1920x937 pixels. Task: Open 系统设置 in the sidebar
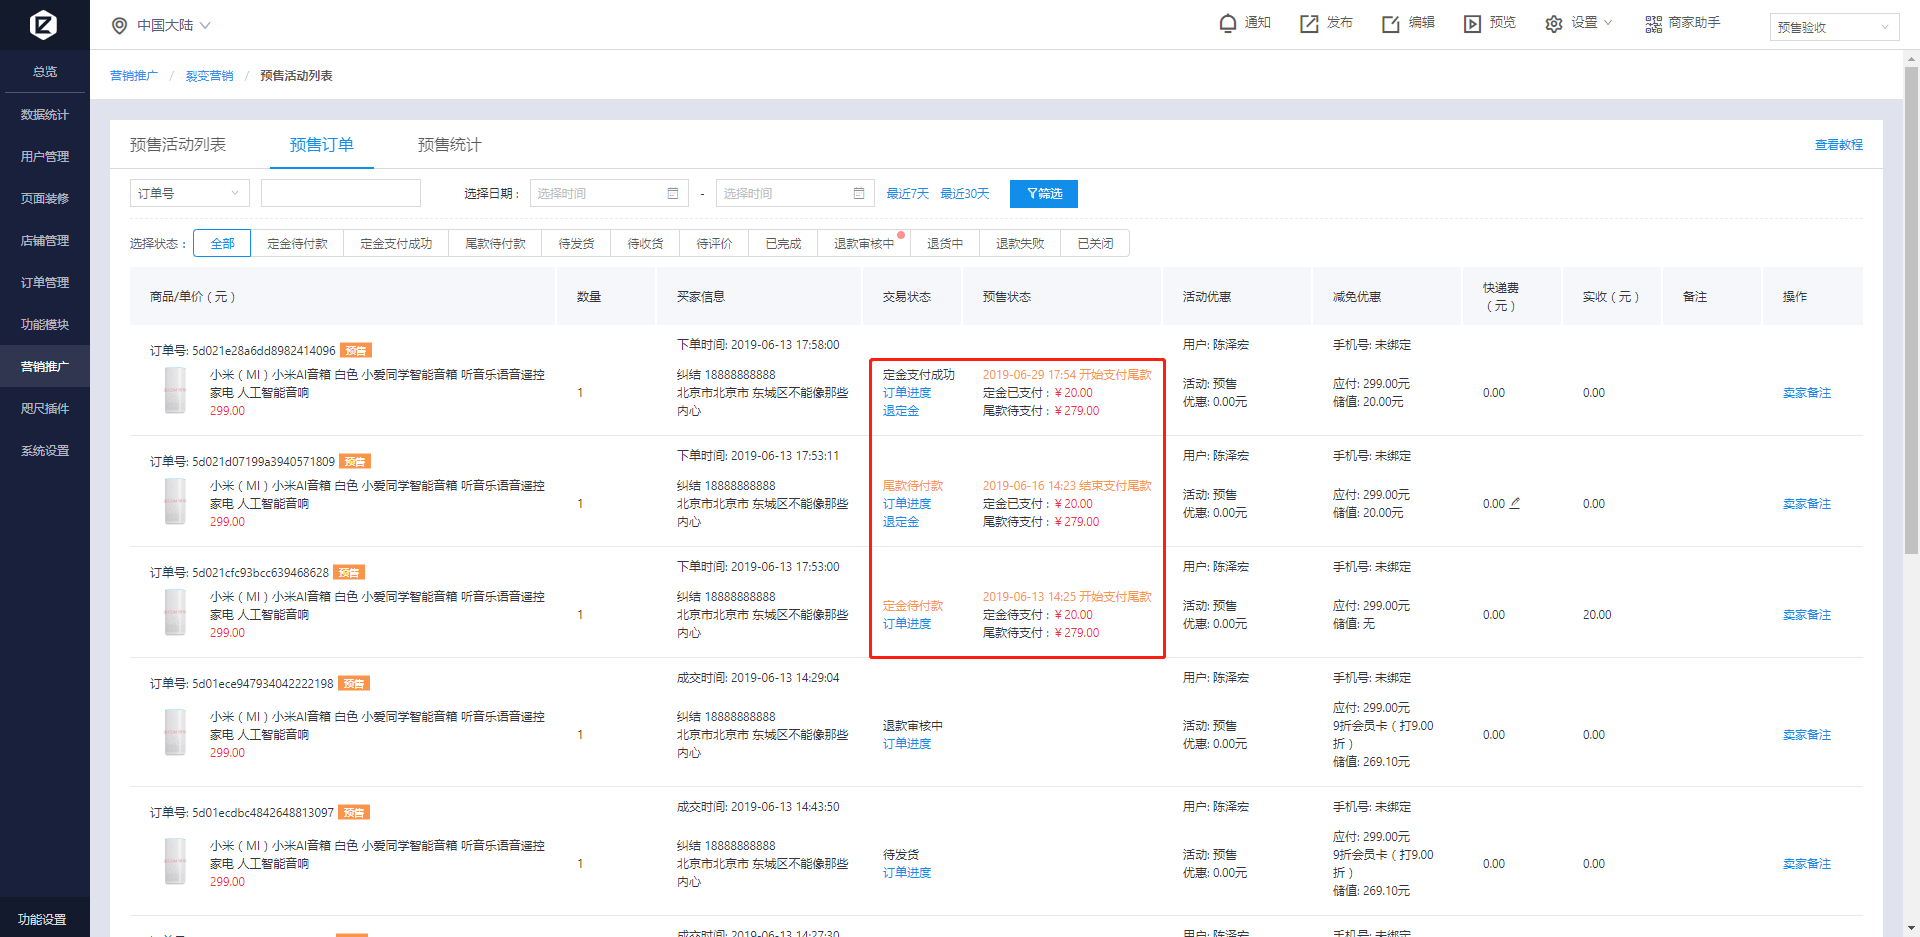point(45,451)
